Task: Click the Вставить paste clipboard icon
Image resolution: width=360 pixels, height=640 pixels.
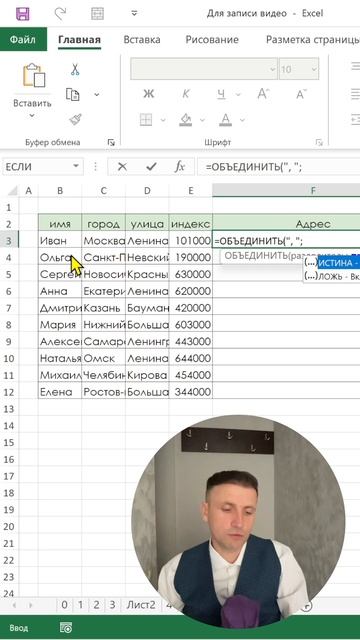Action: (x=33, y=76)
